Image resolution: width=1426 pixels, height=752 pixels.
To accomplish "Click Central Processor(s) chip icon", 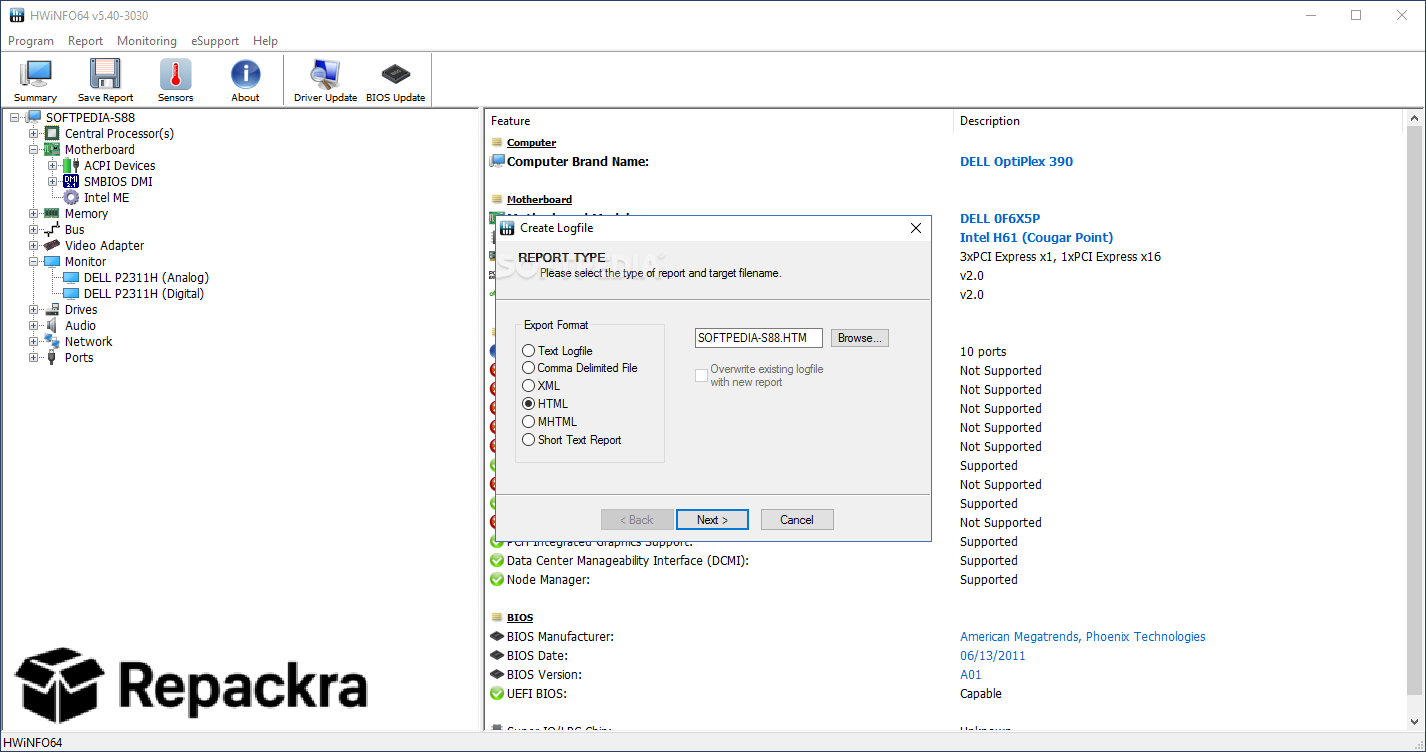I will (x=52, y=134).
